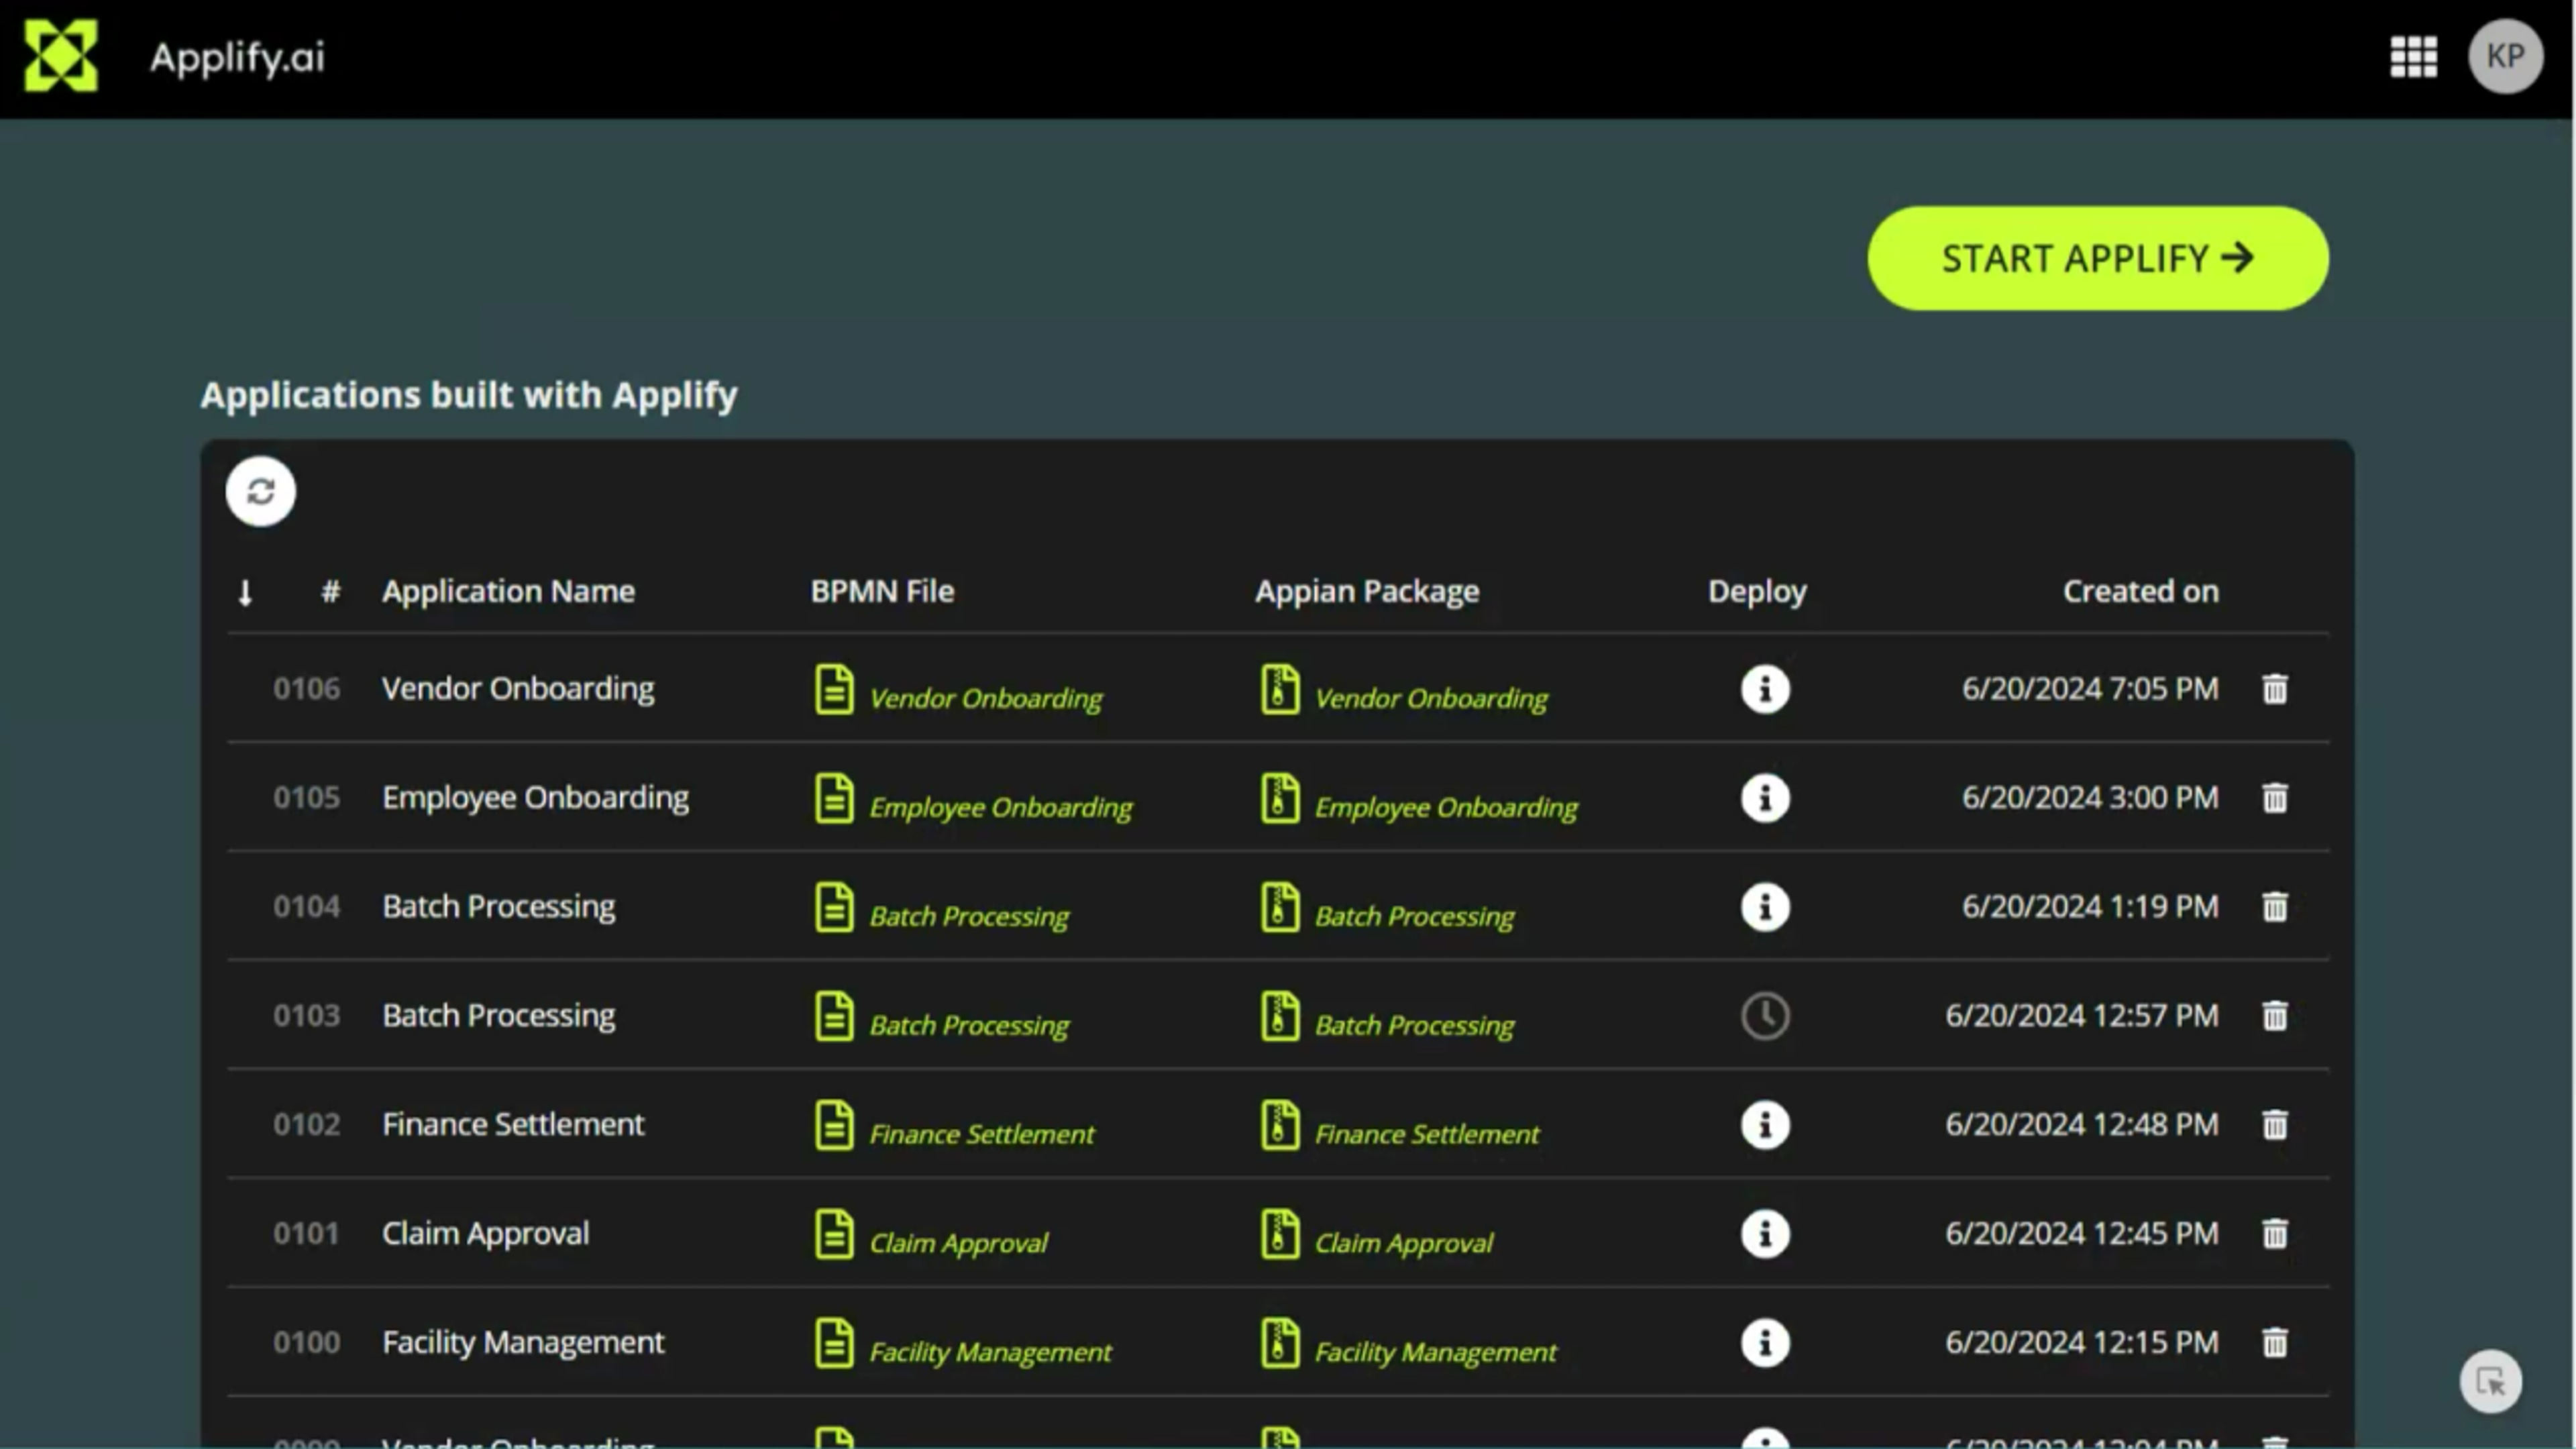2576x1449 pixels.
Task: Click the cursor-selection floating icon at bottom right
Action: pos(2490,1382)
